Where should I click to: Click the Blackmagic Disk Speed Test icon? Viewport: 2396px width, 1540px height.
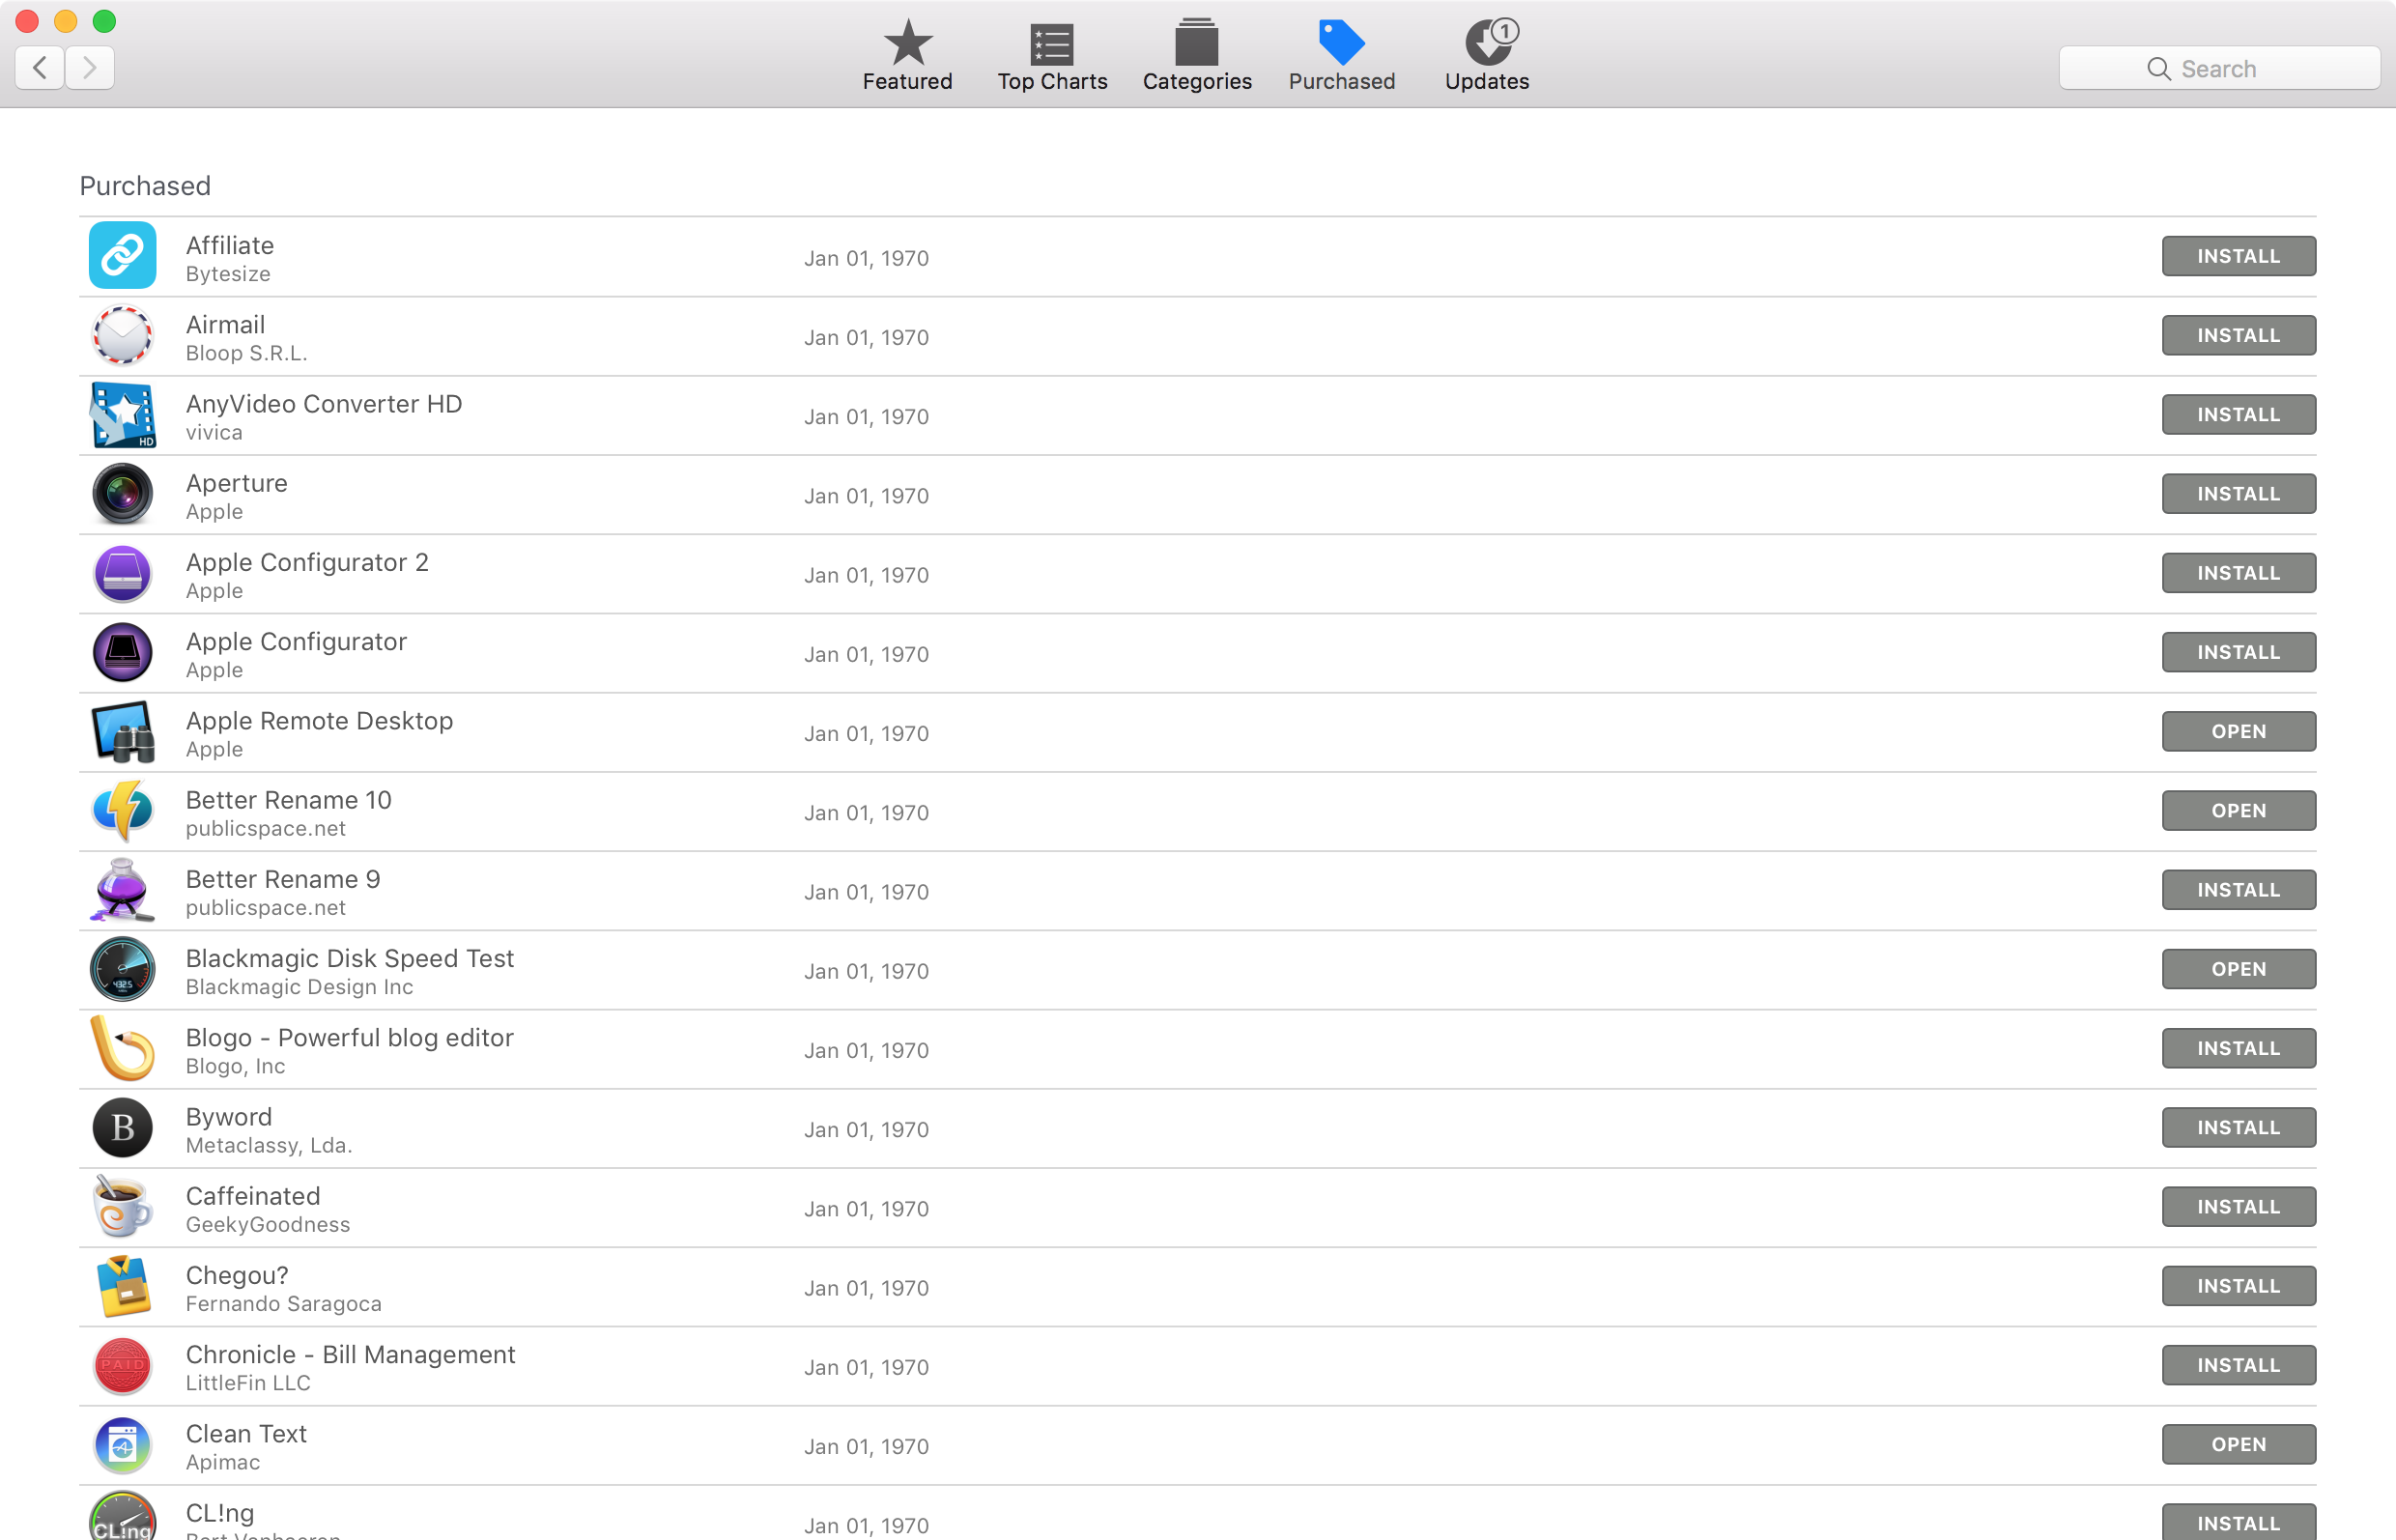click(122, 969)
